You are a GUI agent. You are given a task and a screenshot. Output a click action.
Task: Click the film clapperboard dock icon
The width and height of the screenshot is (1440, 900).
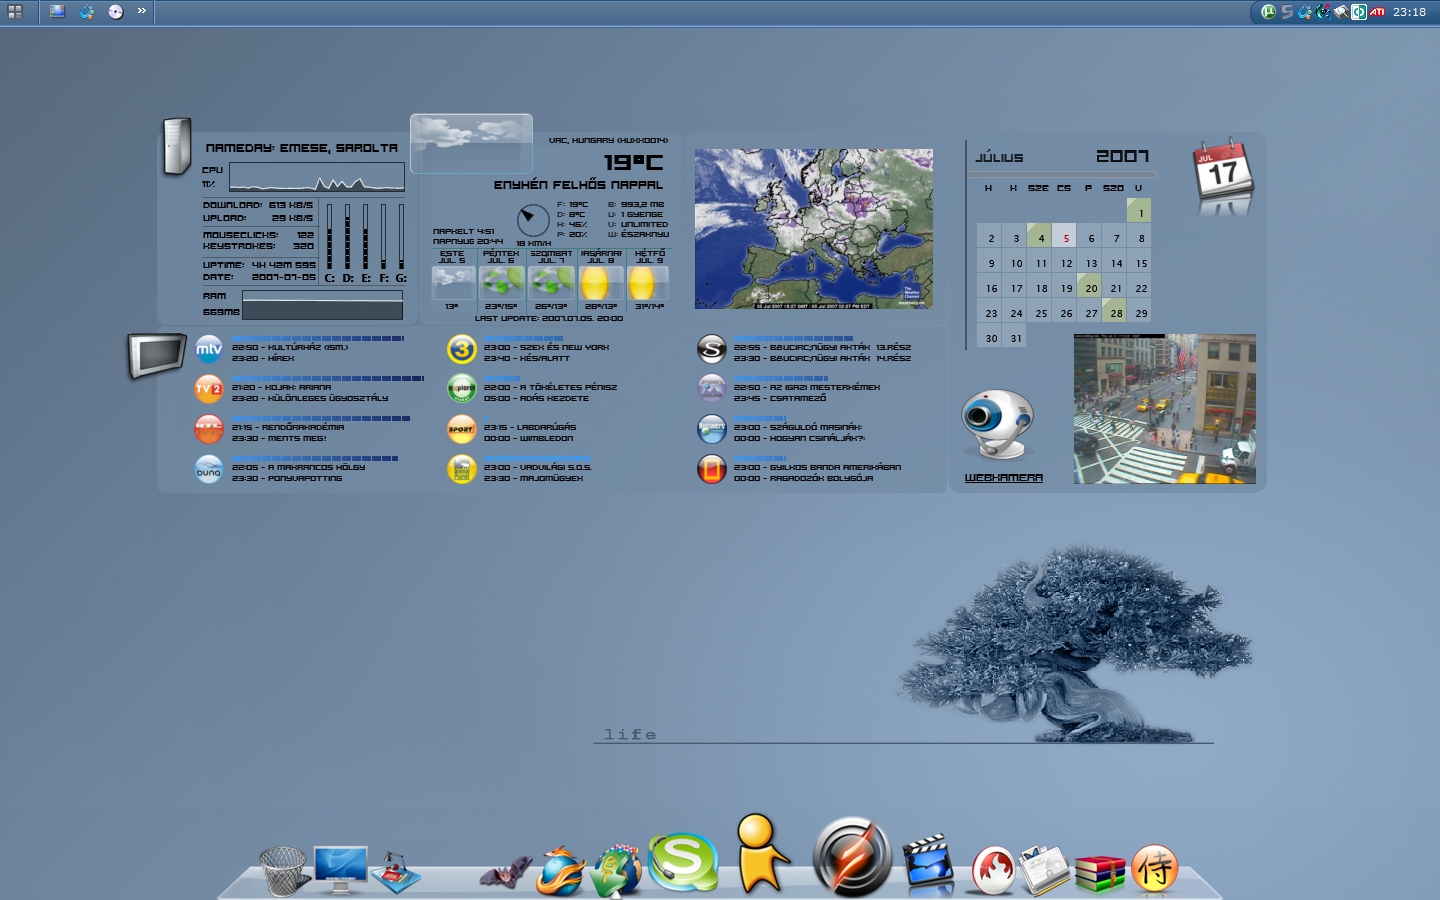click(927, 863)
